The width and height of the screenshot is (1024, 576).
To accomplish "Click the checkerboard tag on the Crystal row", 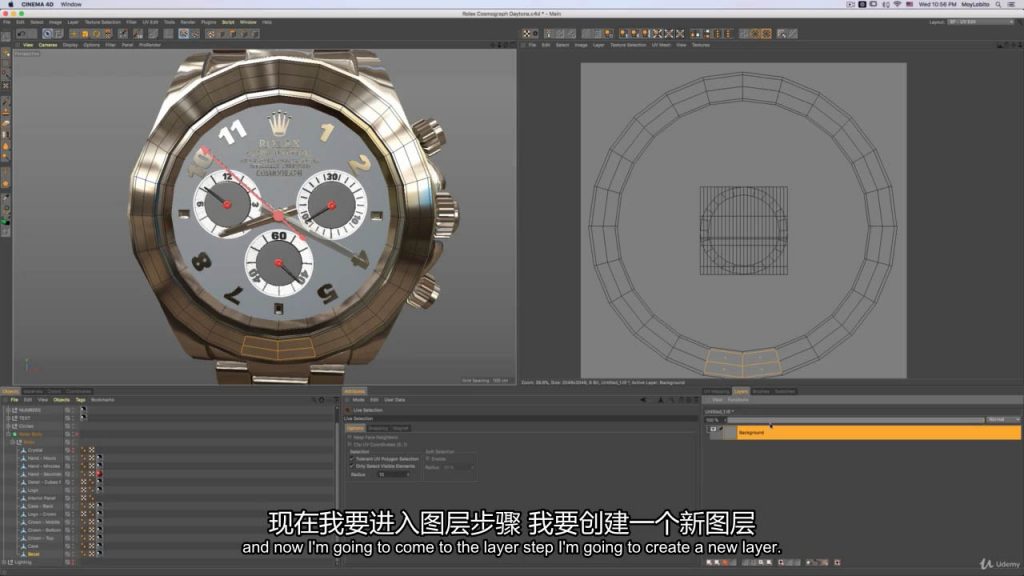I will point(91,450).
